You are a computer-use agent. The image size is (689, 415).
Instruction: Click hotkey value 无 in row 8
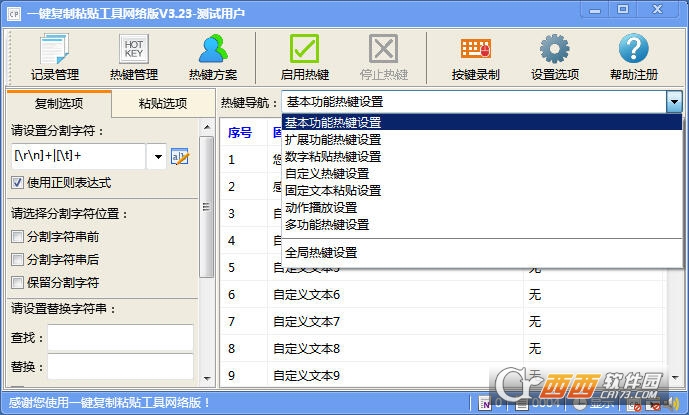pos(534,349)
